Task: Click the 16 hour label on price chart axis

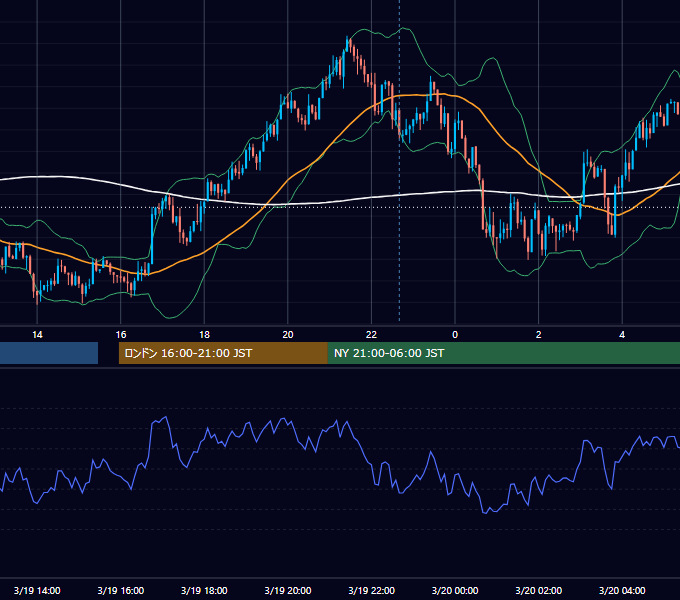Action: click(121, 335)
